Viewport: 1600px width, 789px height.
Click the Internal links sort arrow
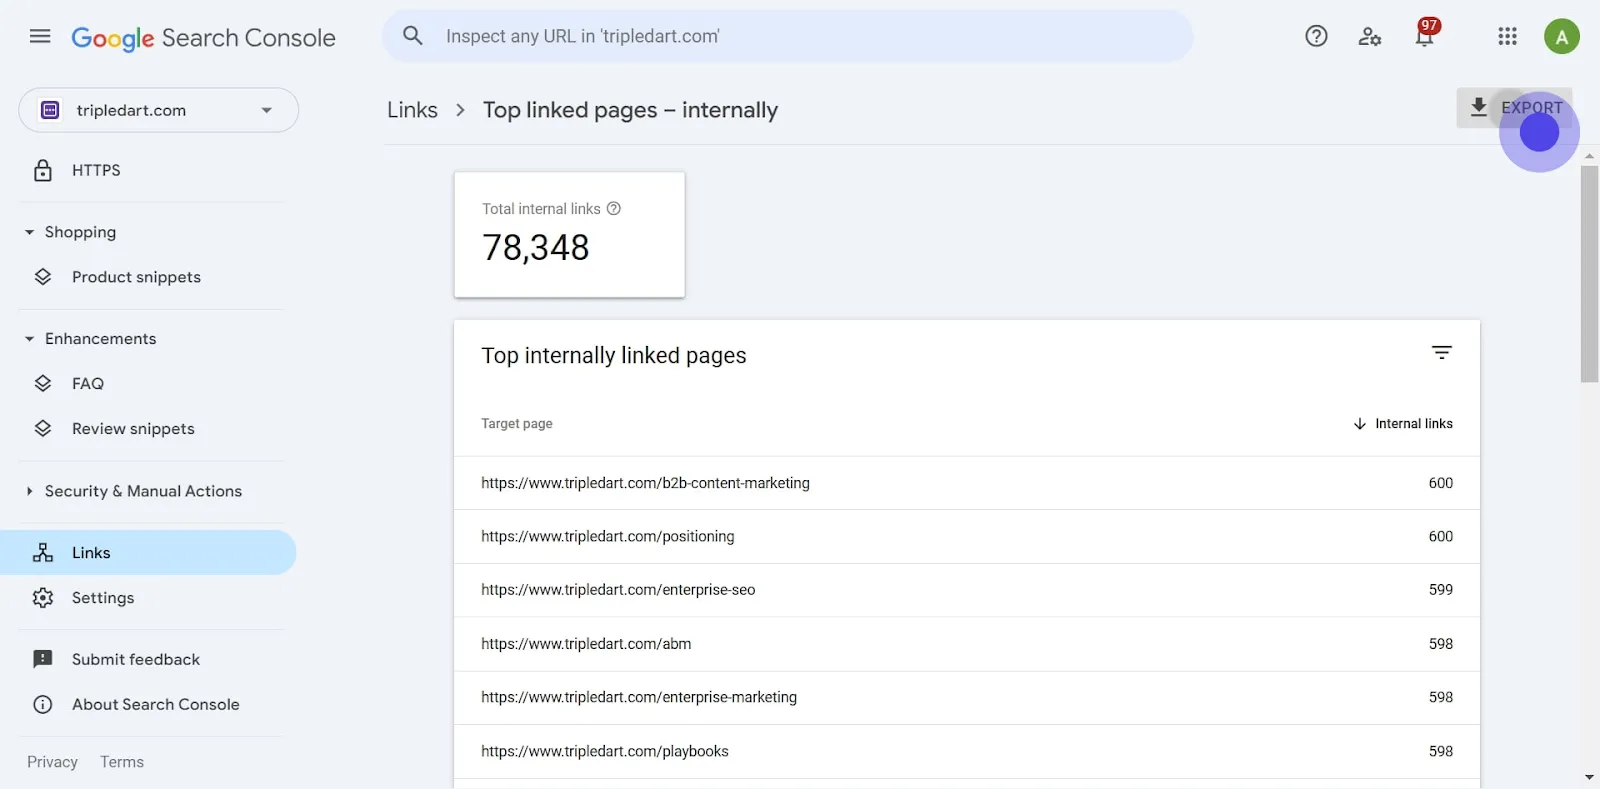click(x=1359, y=424)
